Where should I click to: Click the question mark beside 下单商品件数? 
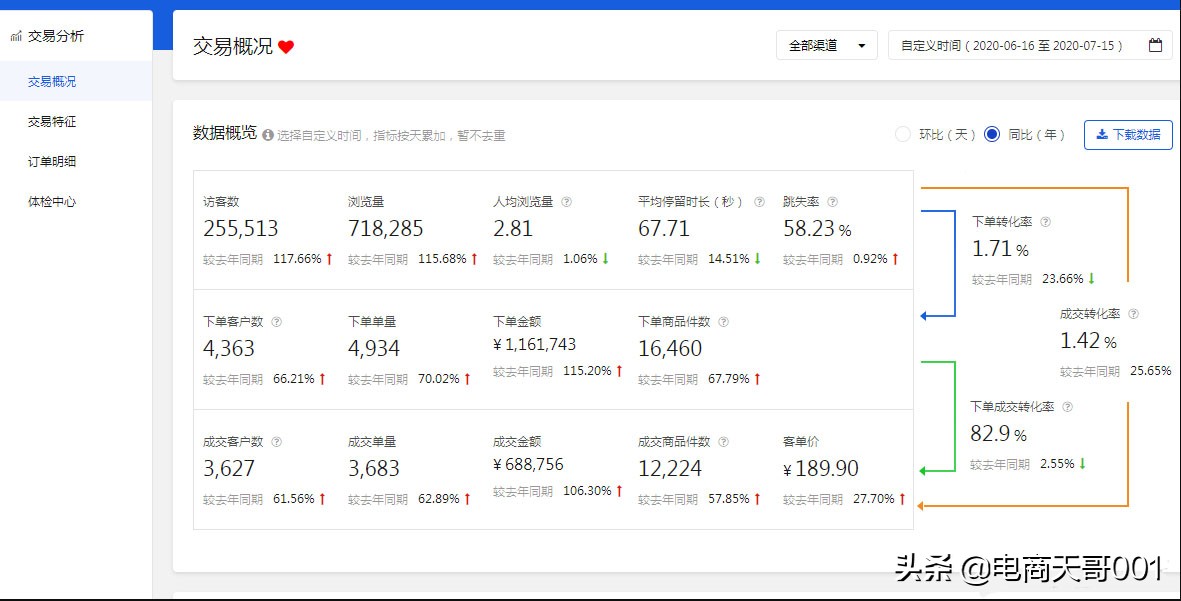(724, 321)
